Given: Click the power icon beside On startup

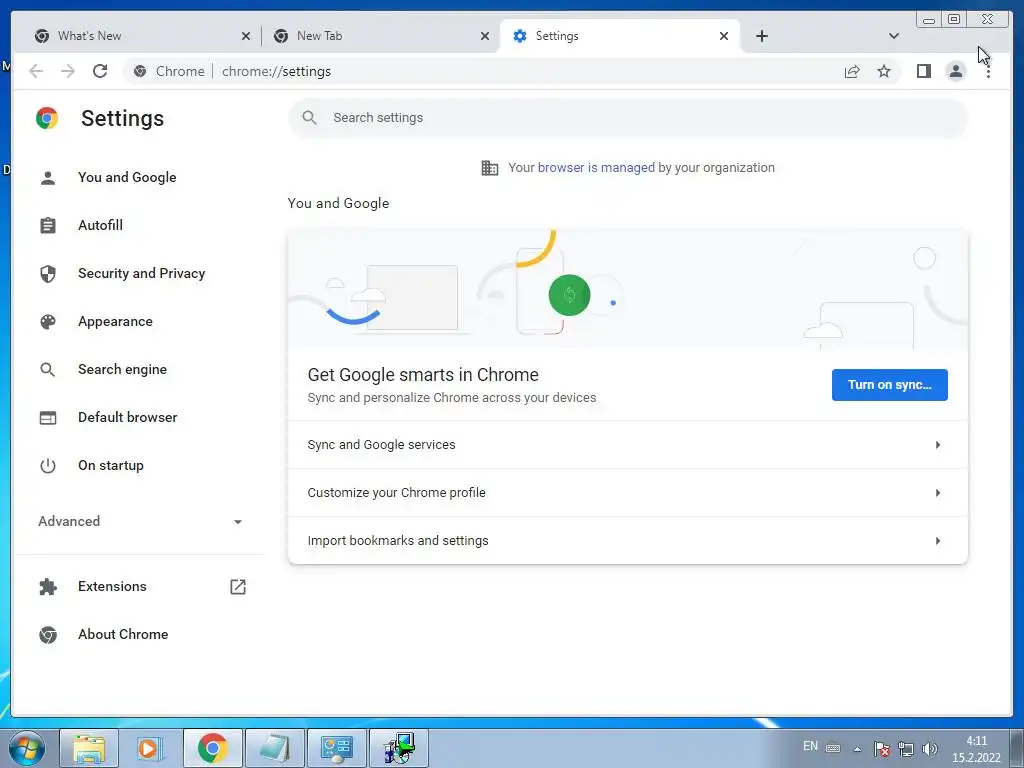Looking at the screenshot, I should [x=48, y=466].
